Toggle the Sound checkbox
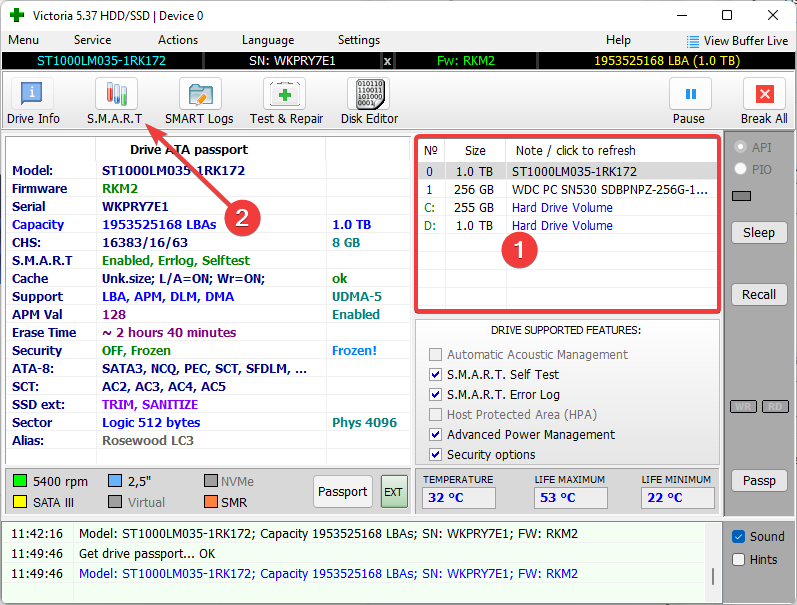Image resolution: width=797 pixels, height=605 pixels. point(739,536)
